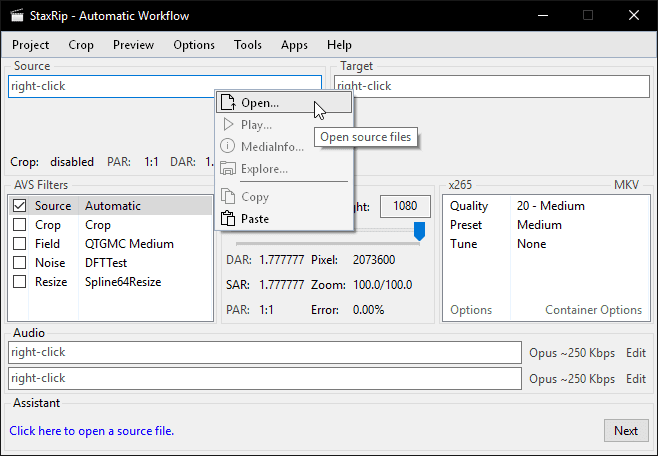Click the first Audio track input field
Screen dimensions: 658x456
265,352
